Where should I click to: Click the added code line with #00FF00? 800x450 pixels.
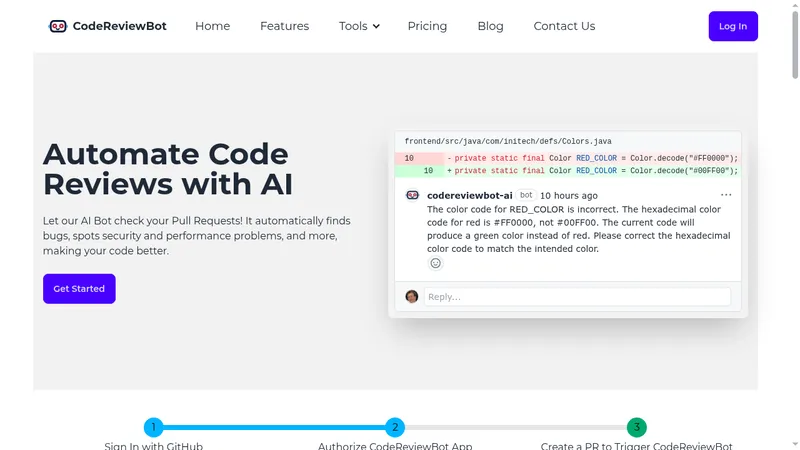(x=567, y=171)
